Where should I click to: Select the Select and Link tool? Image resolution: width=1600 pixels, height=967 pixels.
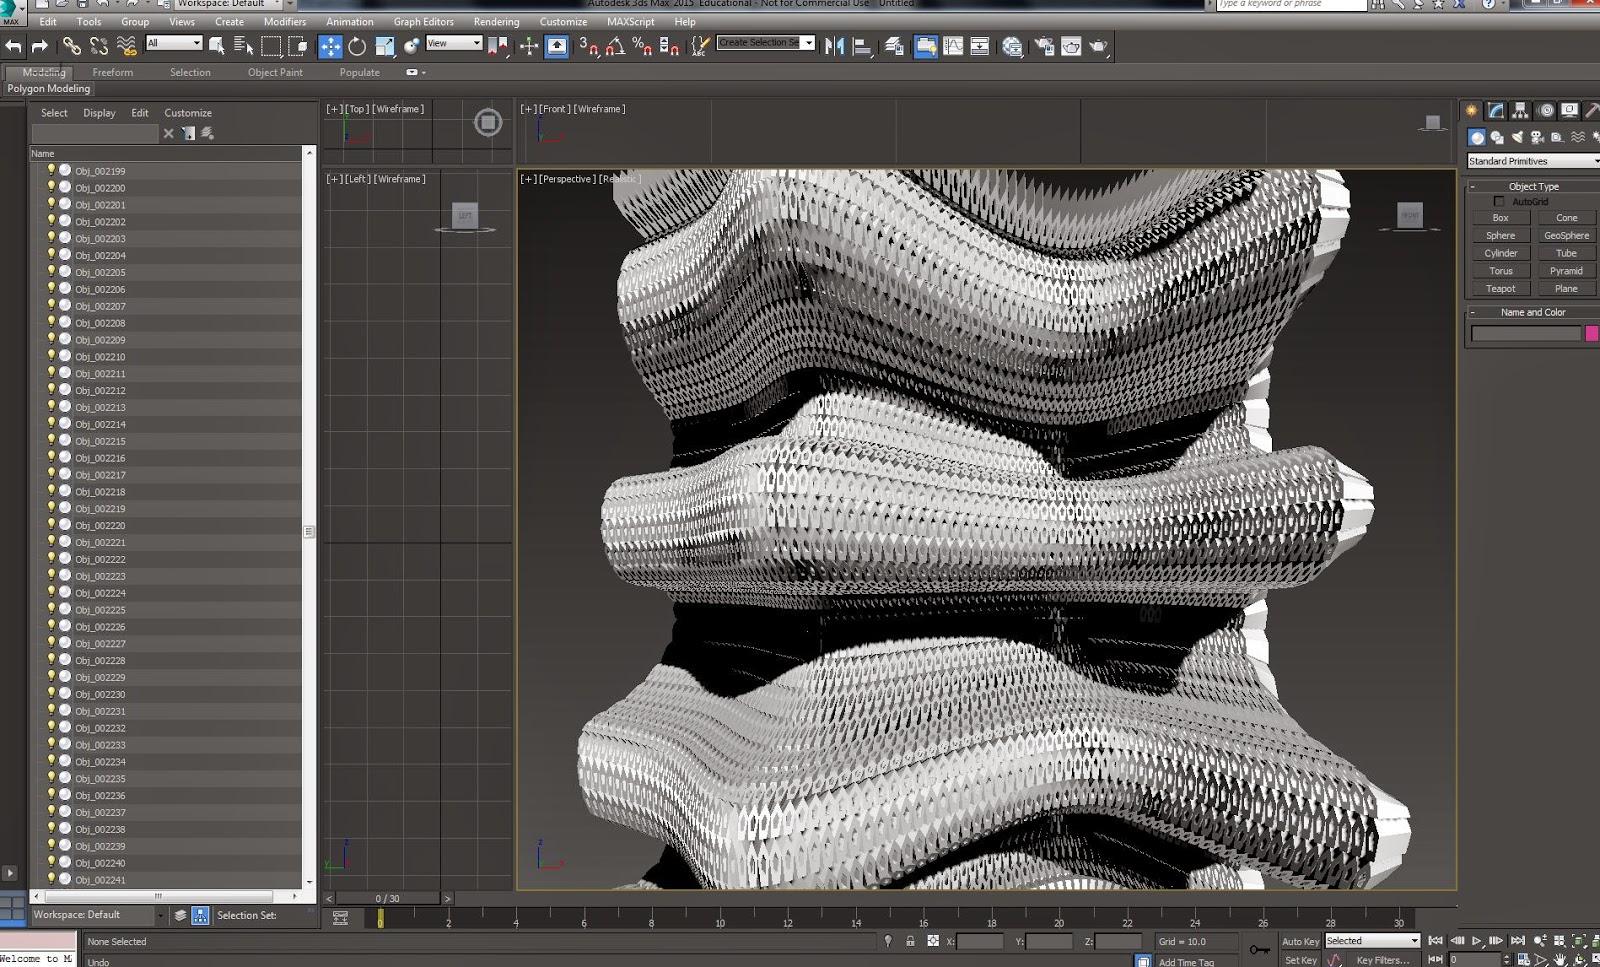71,46
